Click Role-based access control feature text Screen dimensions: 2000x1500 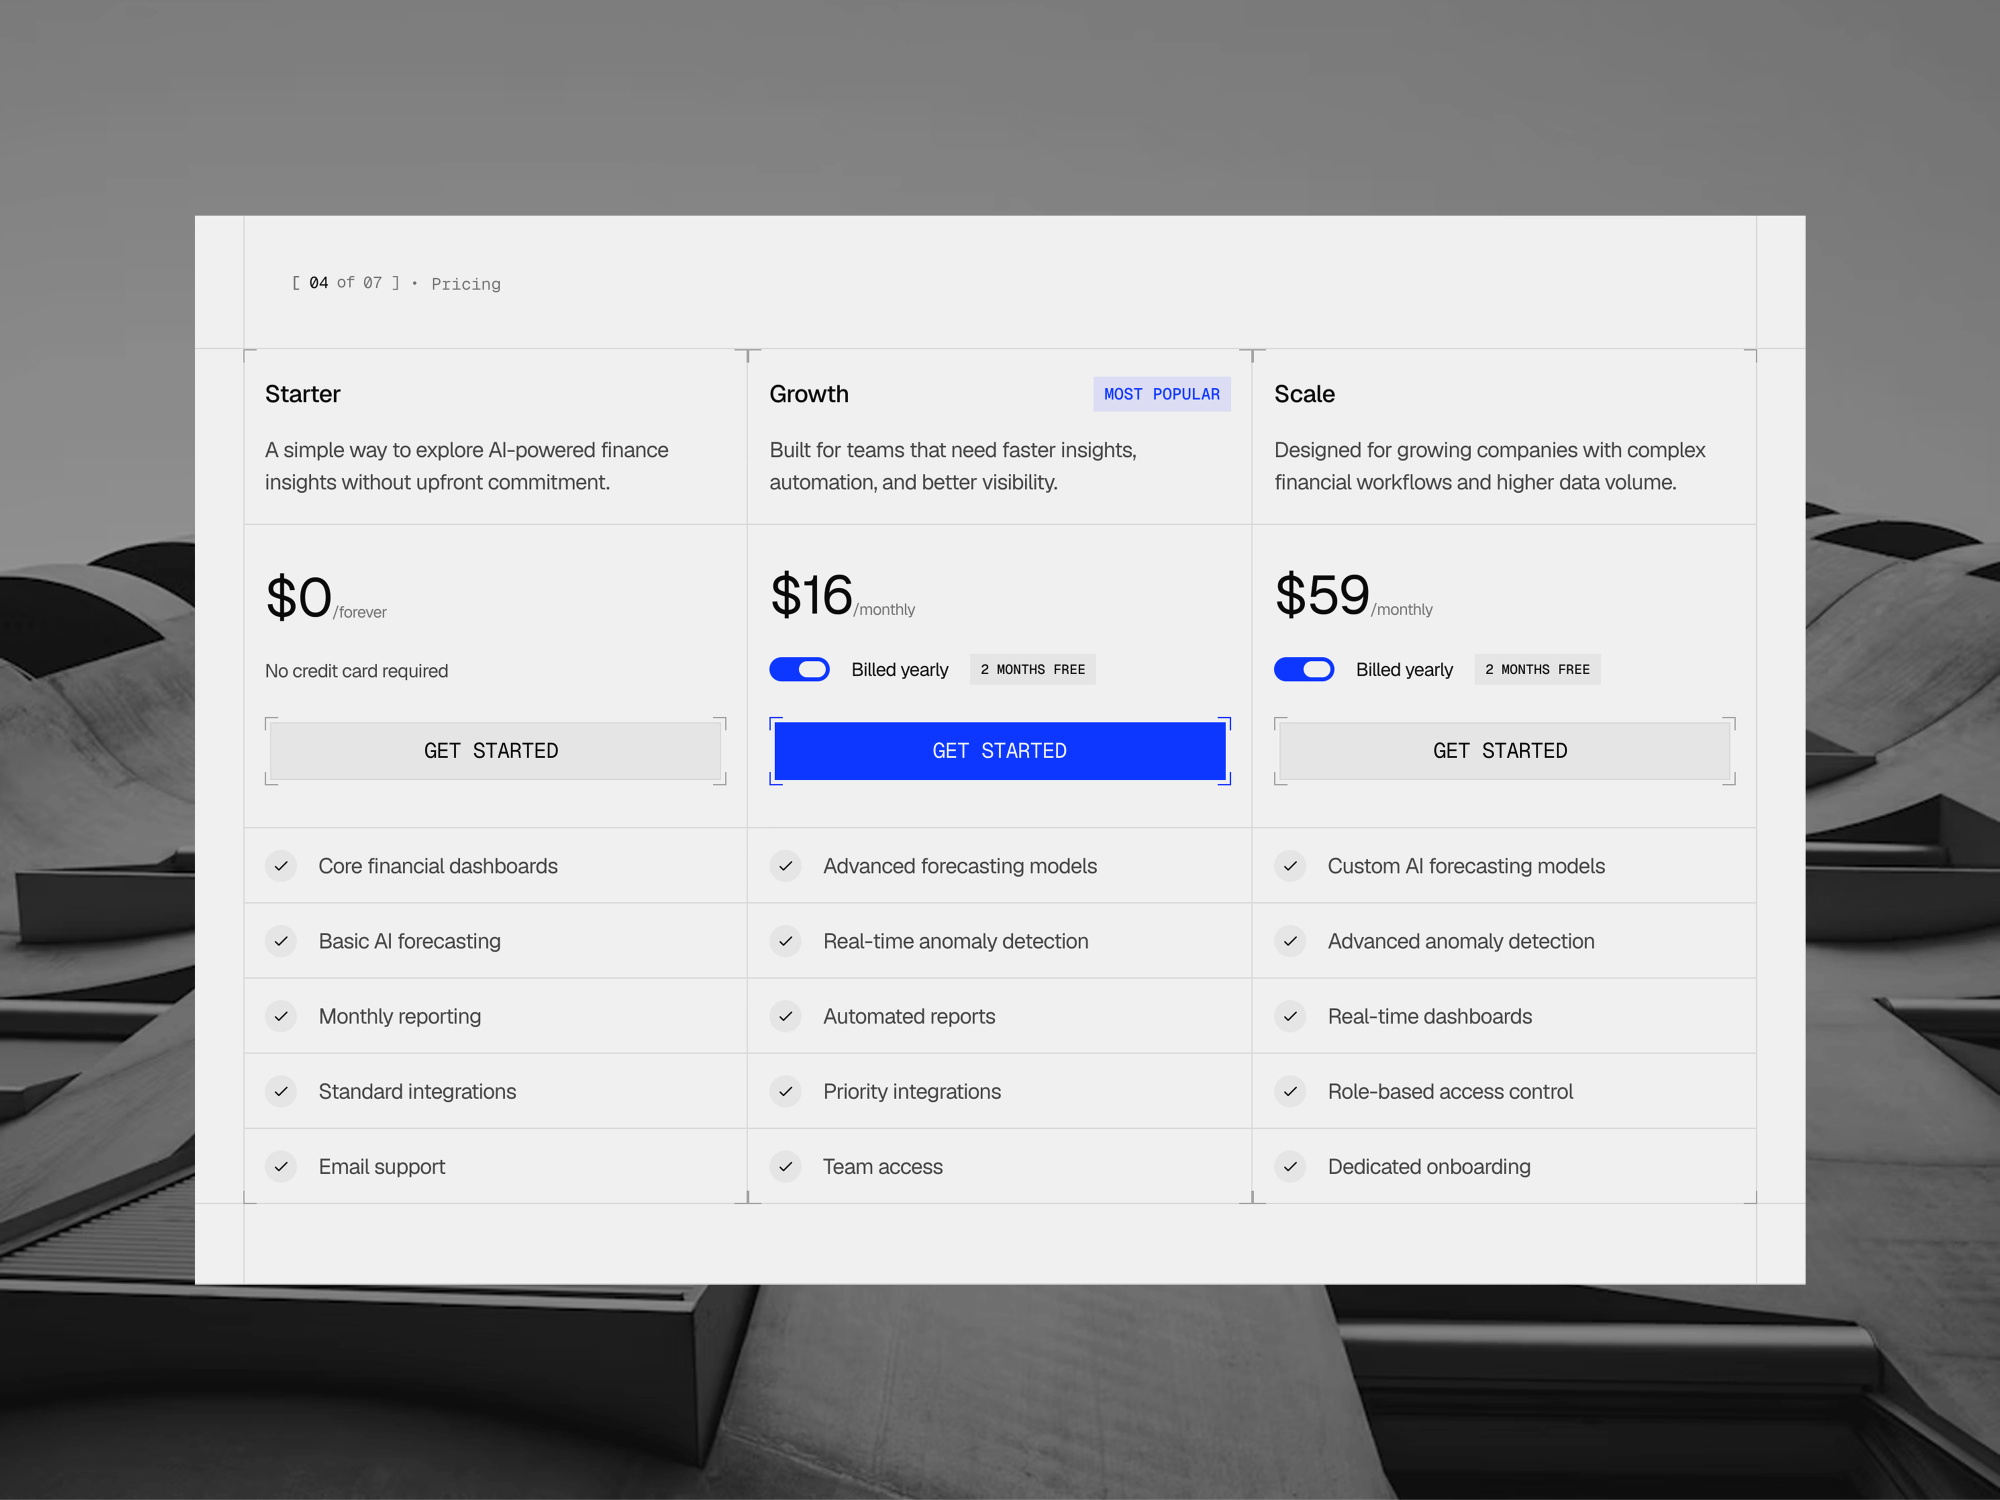click(1450, 1091)
